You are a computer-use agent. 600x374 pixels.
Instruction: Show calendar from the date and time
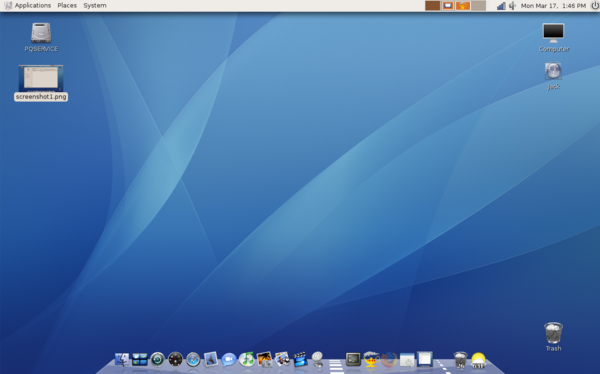coord(553,6)
